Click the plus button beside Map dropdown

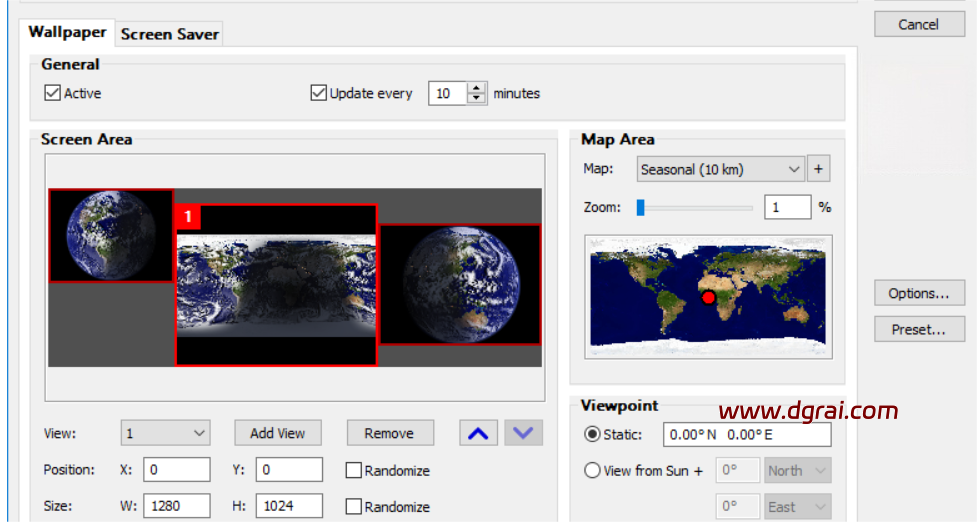pyautogui.click(x=818, y=169)
